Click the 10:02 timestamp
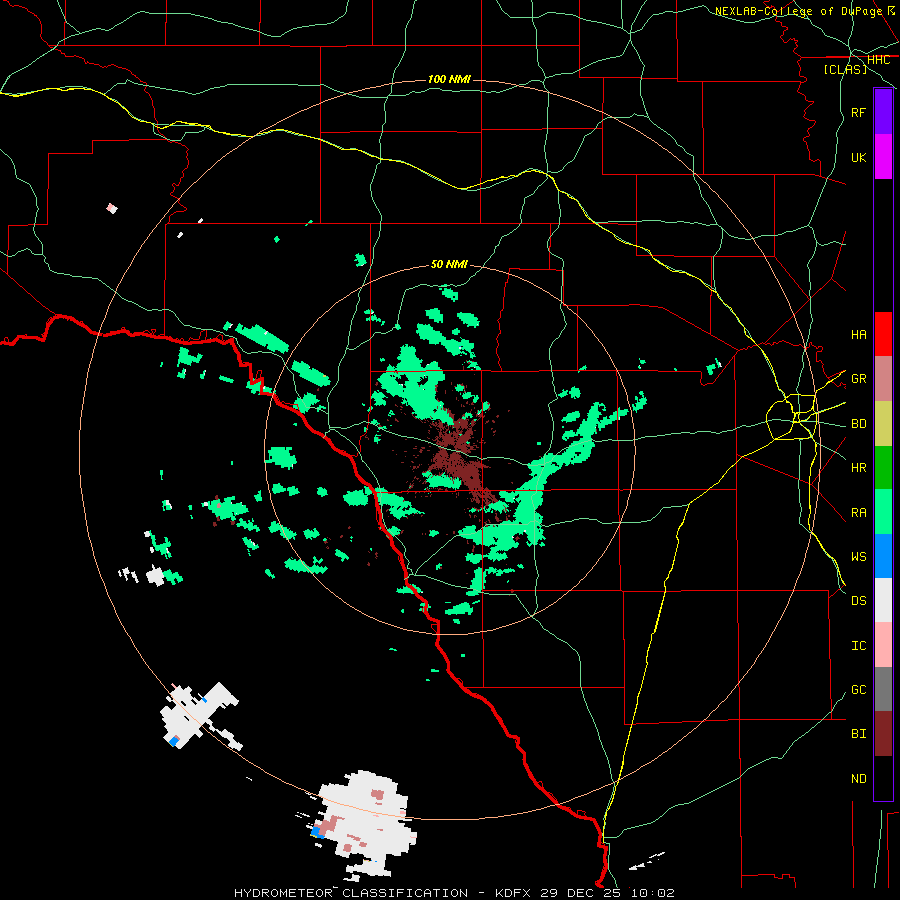The image size is (900, 900). pyautogui.click(x=653, y=893)
